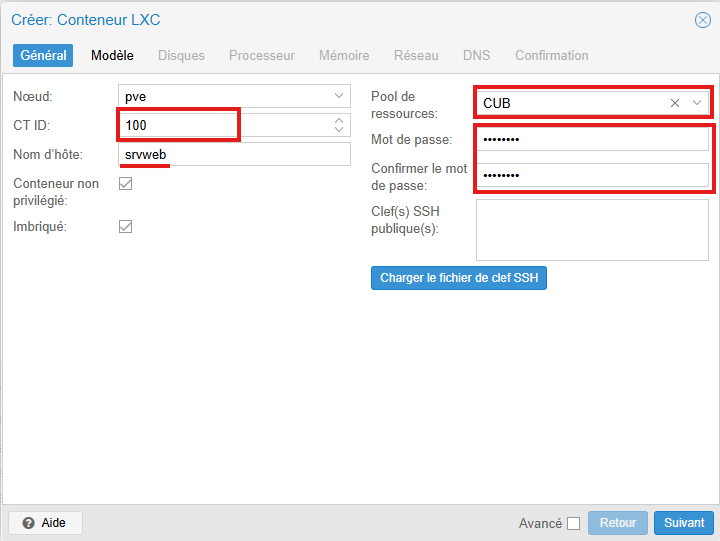The image size is (720, 541).
Task: Click Charger le fichier de clef SSH
Action: [x=459, y=278]
